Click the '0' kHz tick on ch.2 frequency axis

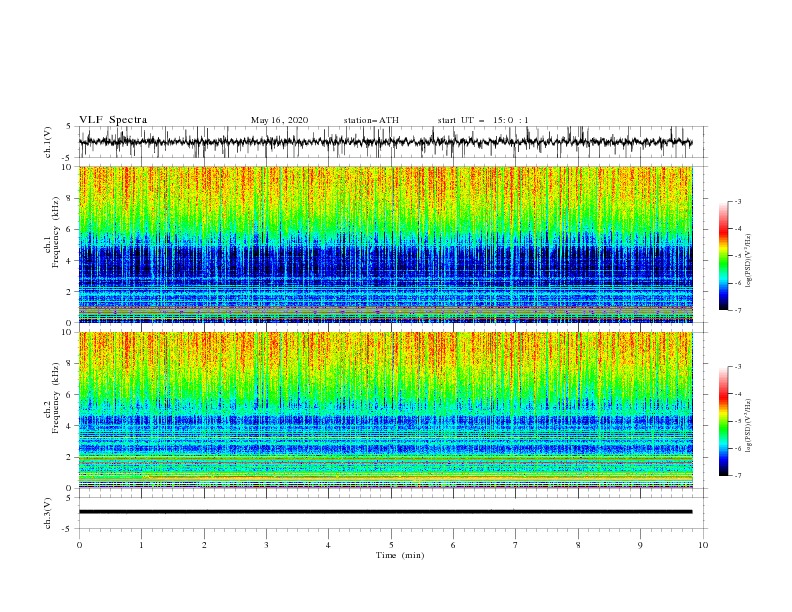tap(70, 488)
